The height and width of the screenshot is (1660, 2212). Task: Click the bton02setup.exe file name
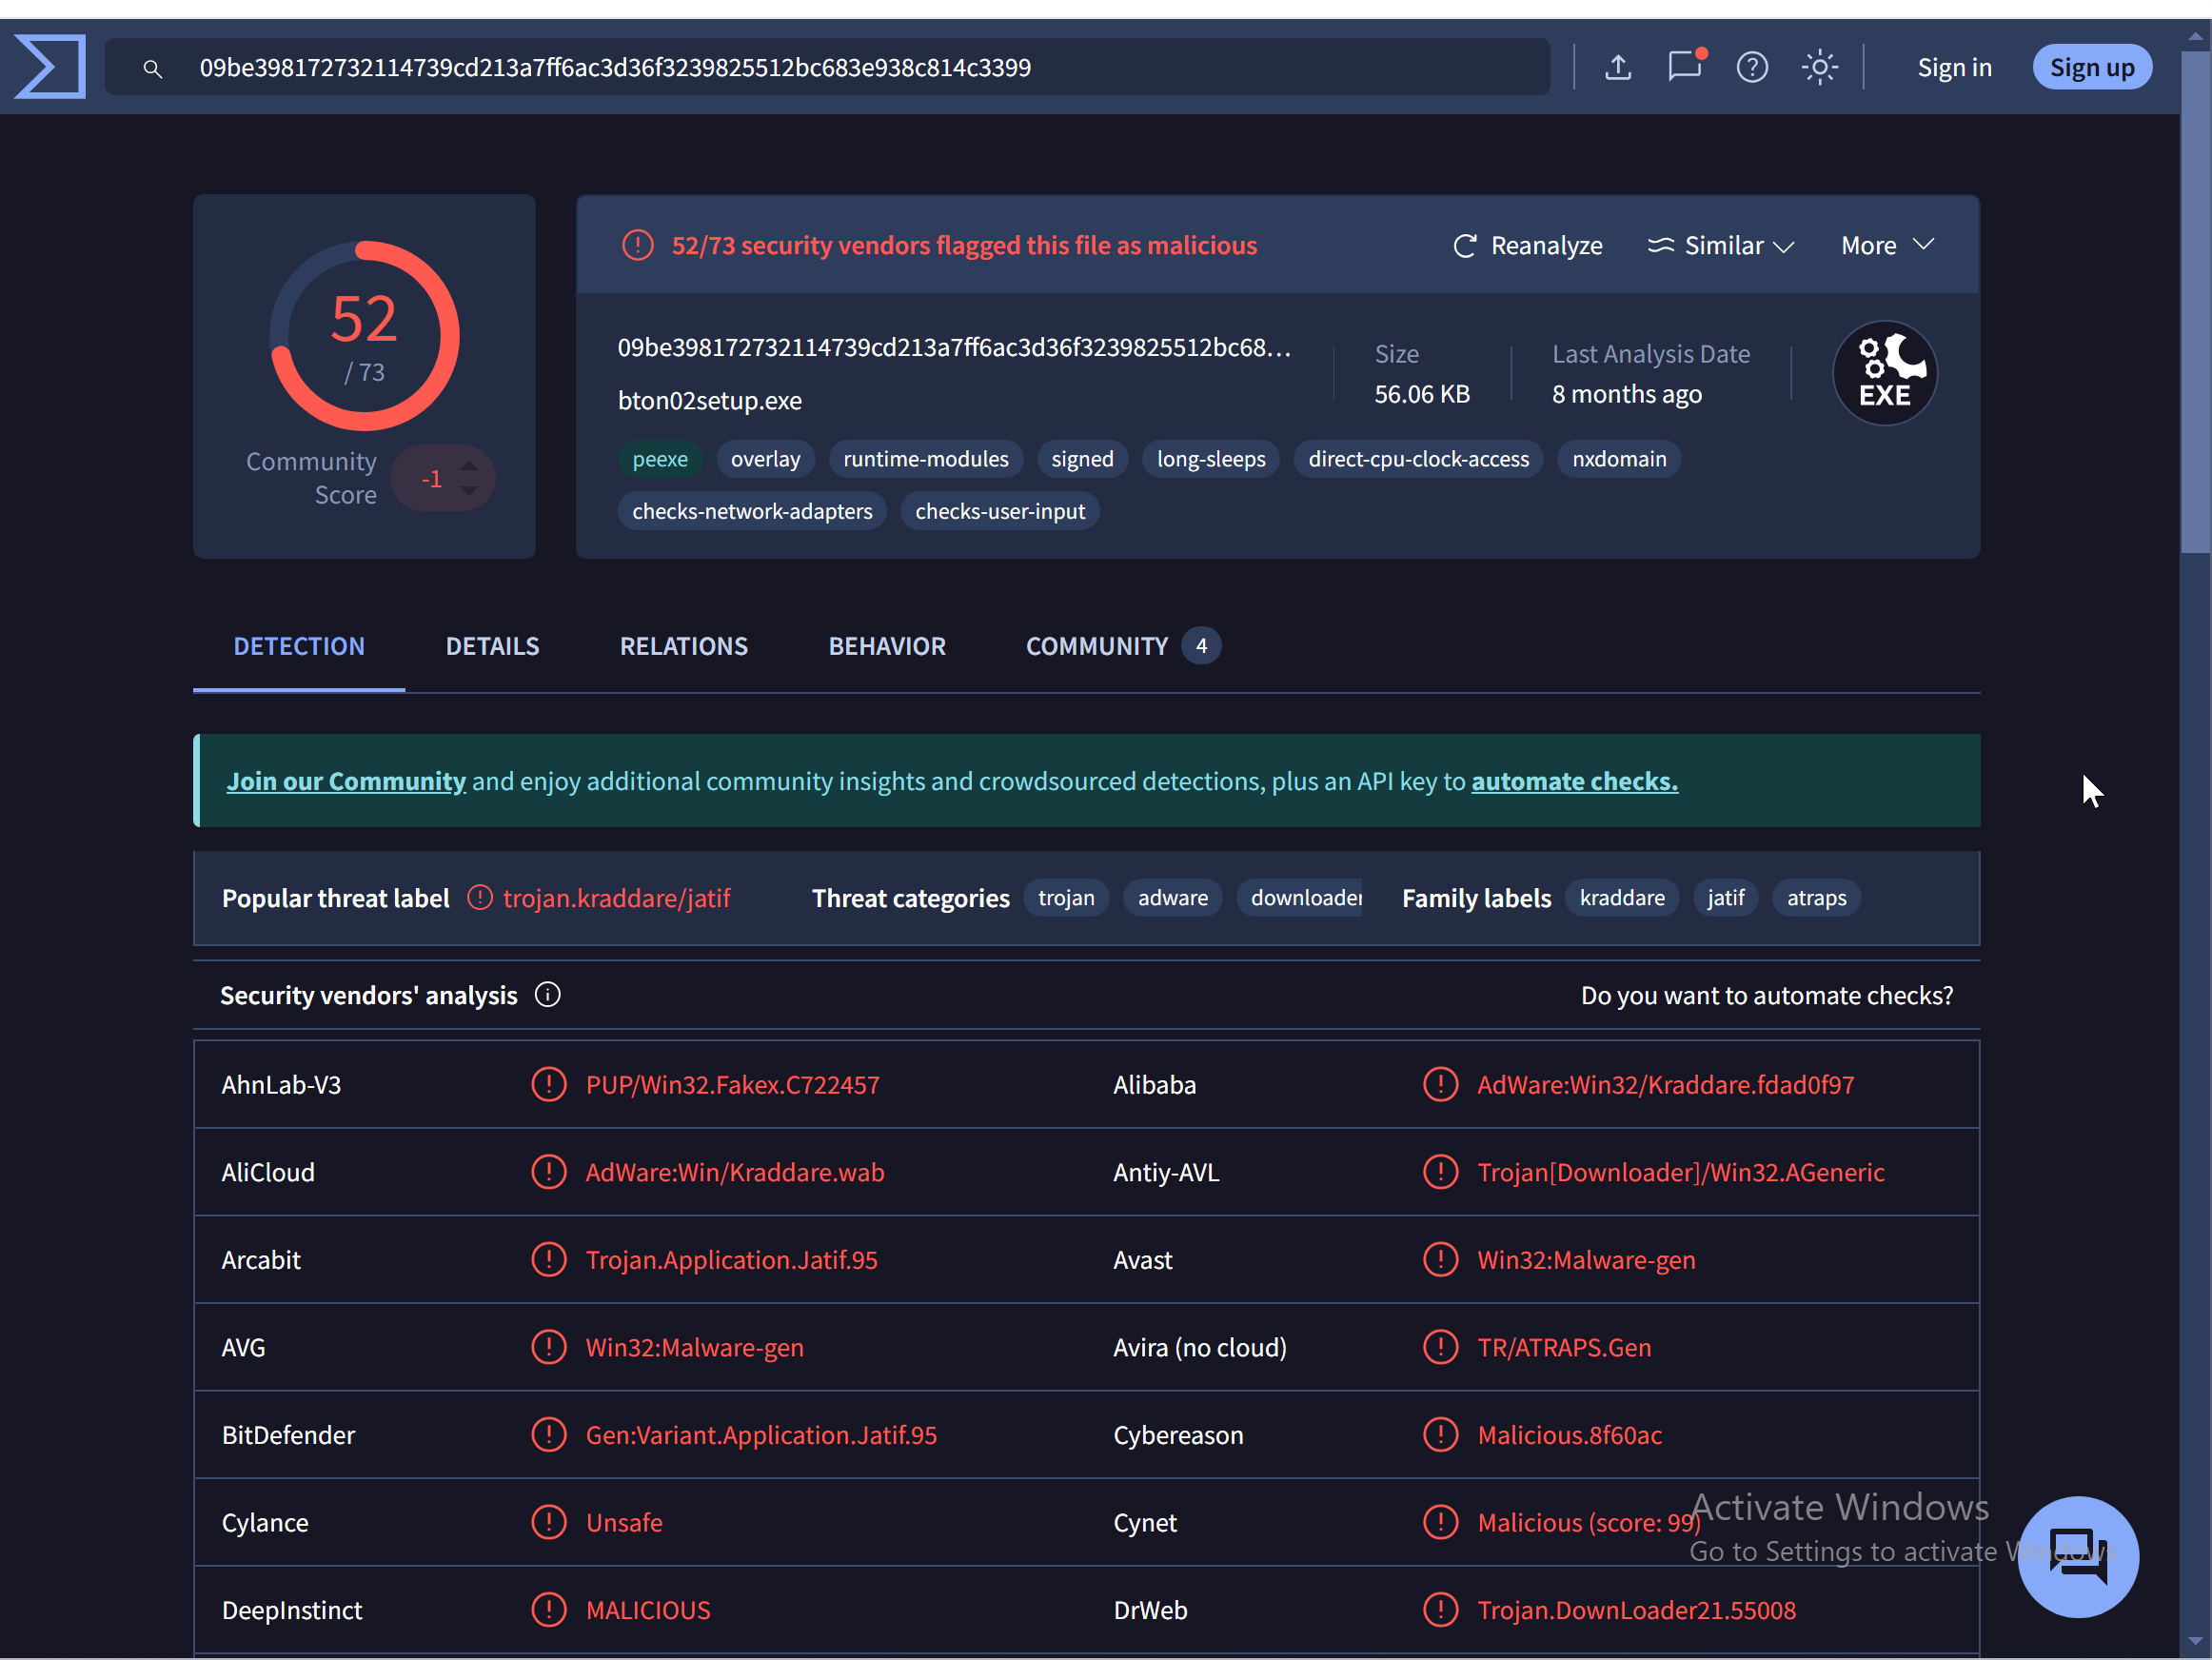click(710, 401)
